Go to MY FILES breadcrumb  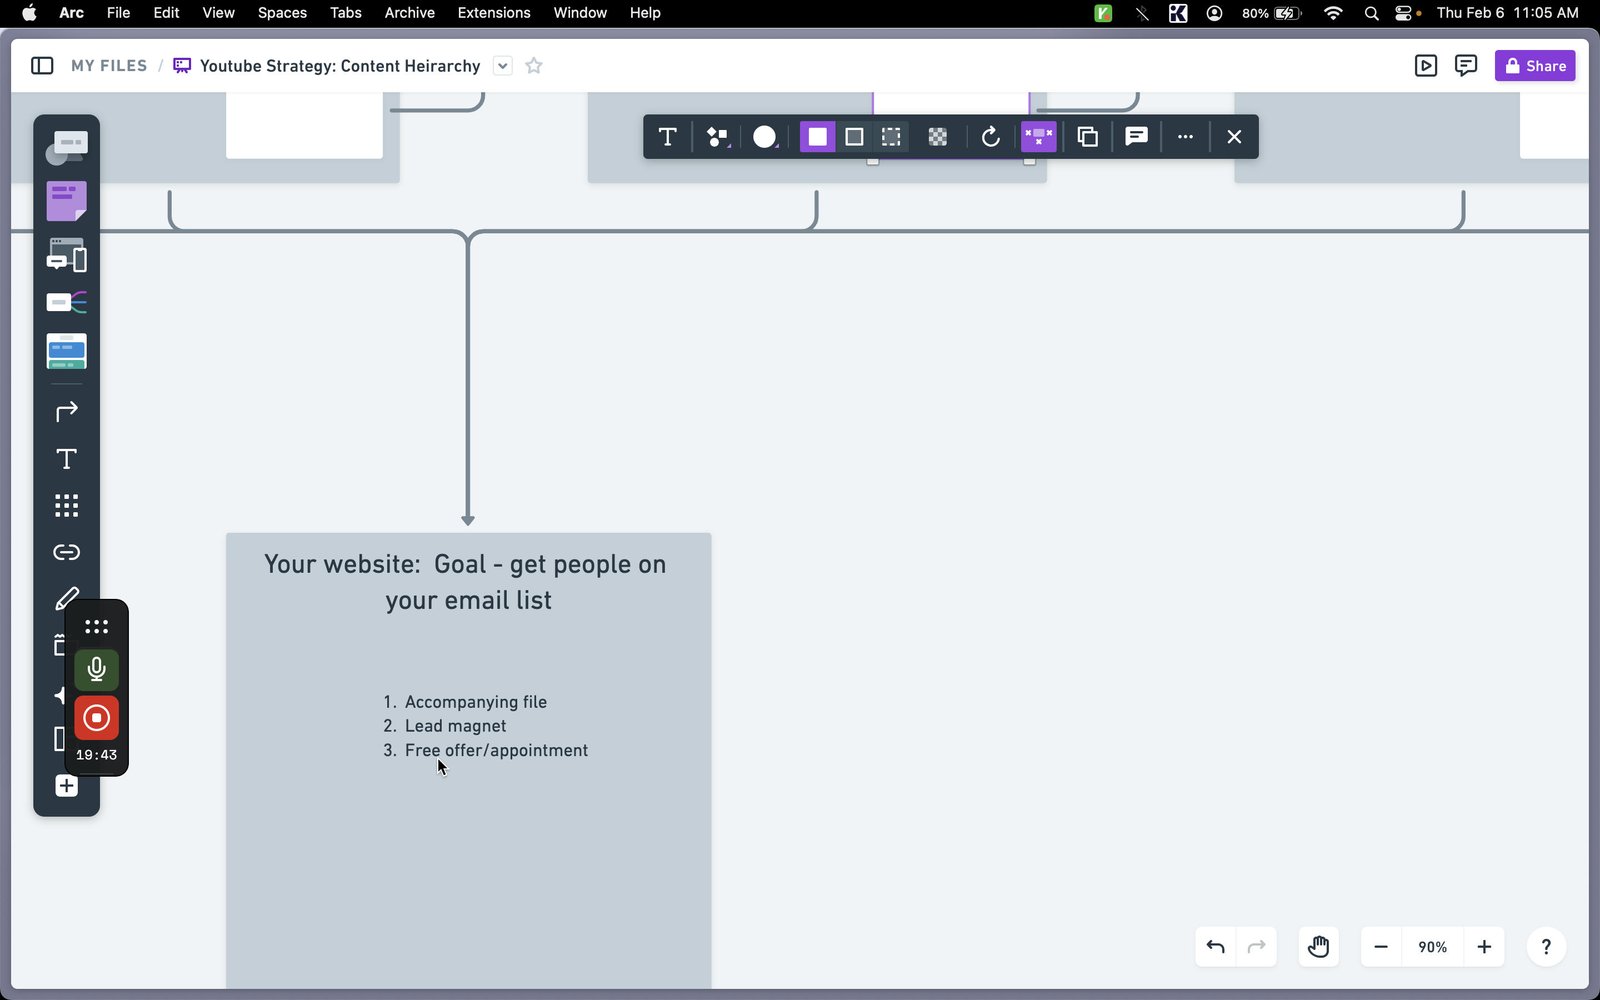109,66
